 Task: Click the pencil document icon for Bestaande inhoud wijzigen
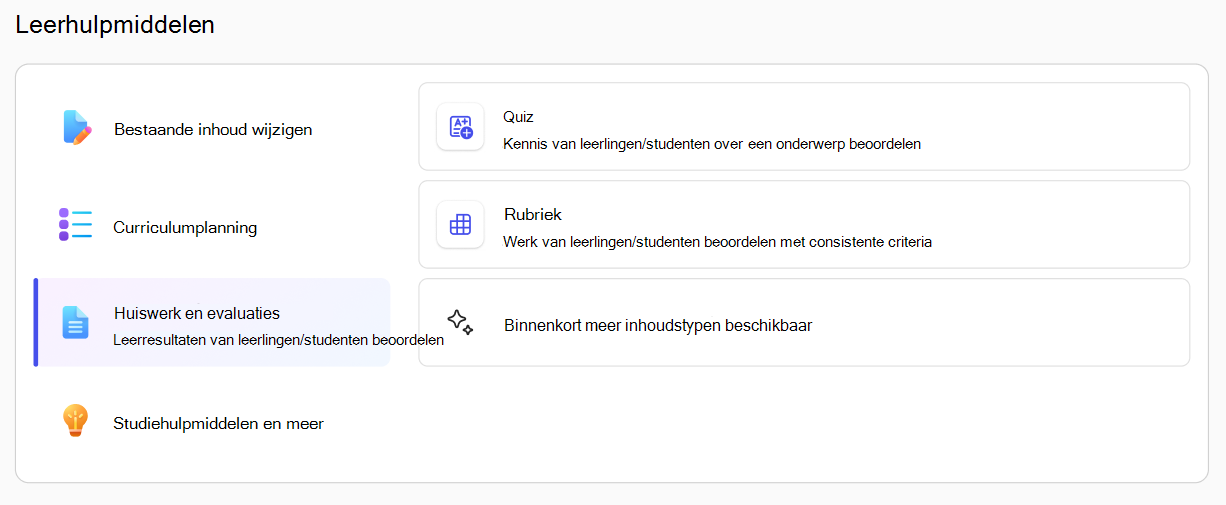(77, 128)
